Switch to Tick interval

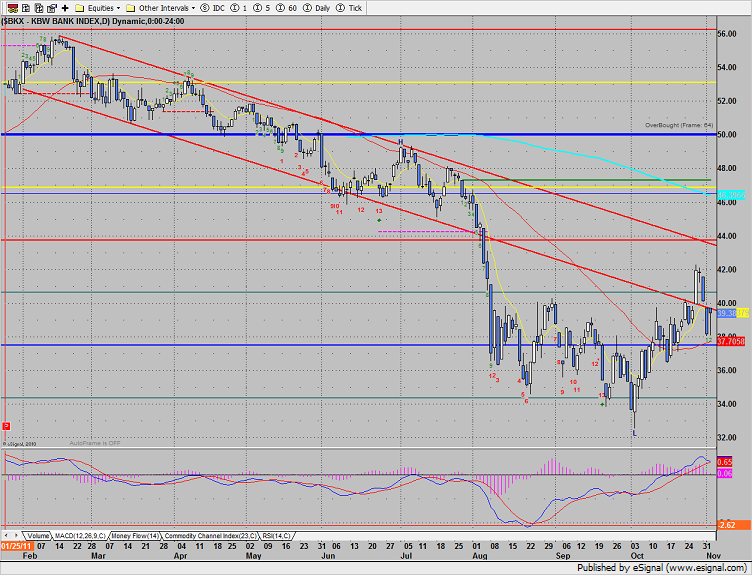(x=349, y=8)
